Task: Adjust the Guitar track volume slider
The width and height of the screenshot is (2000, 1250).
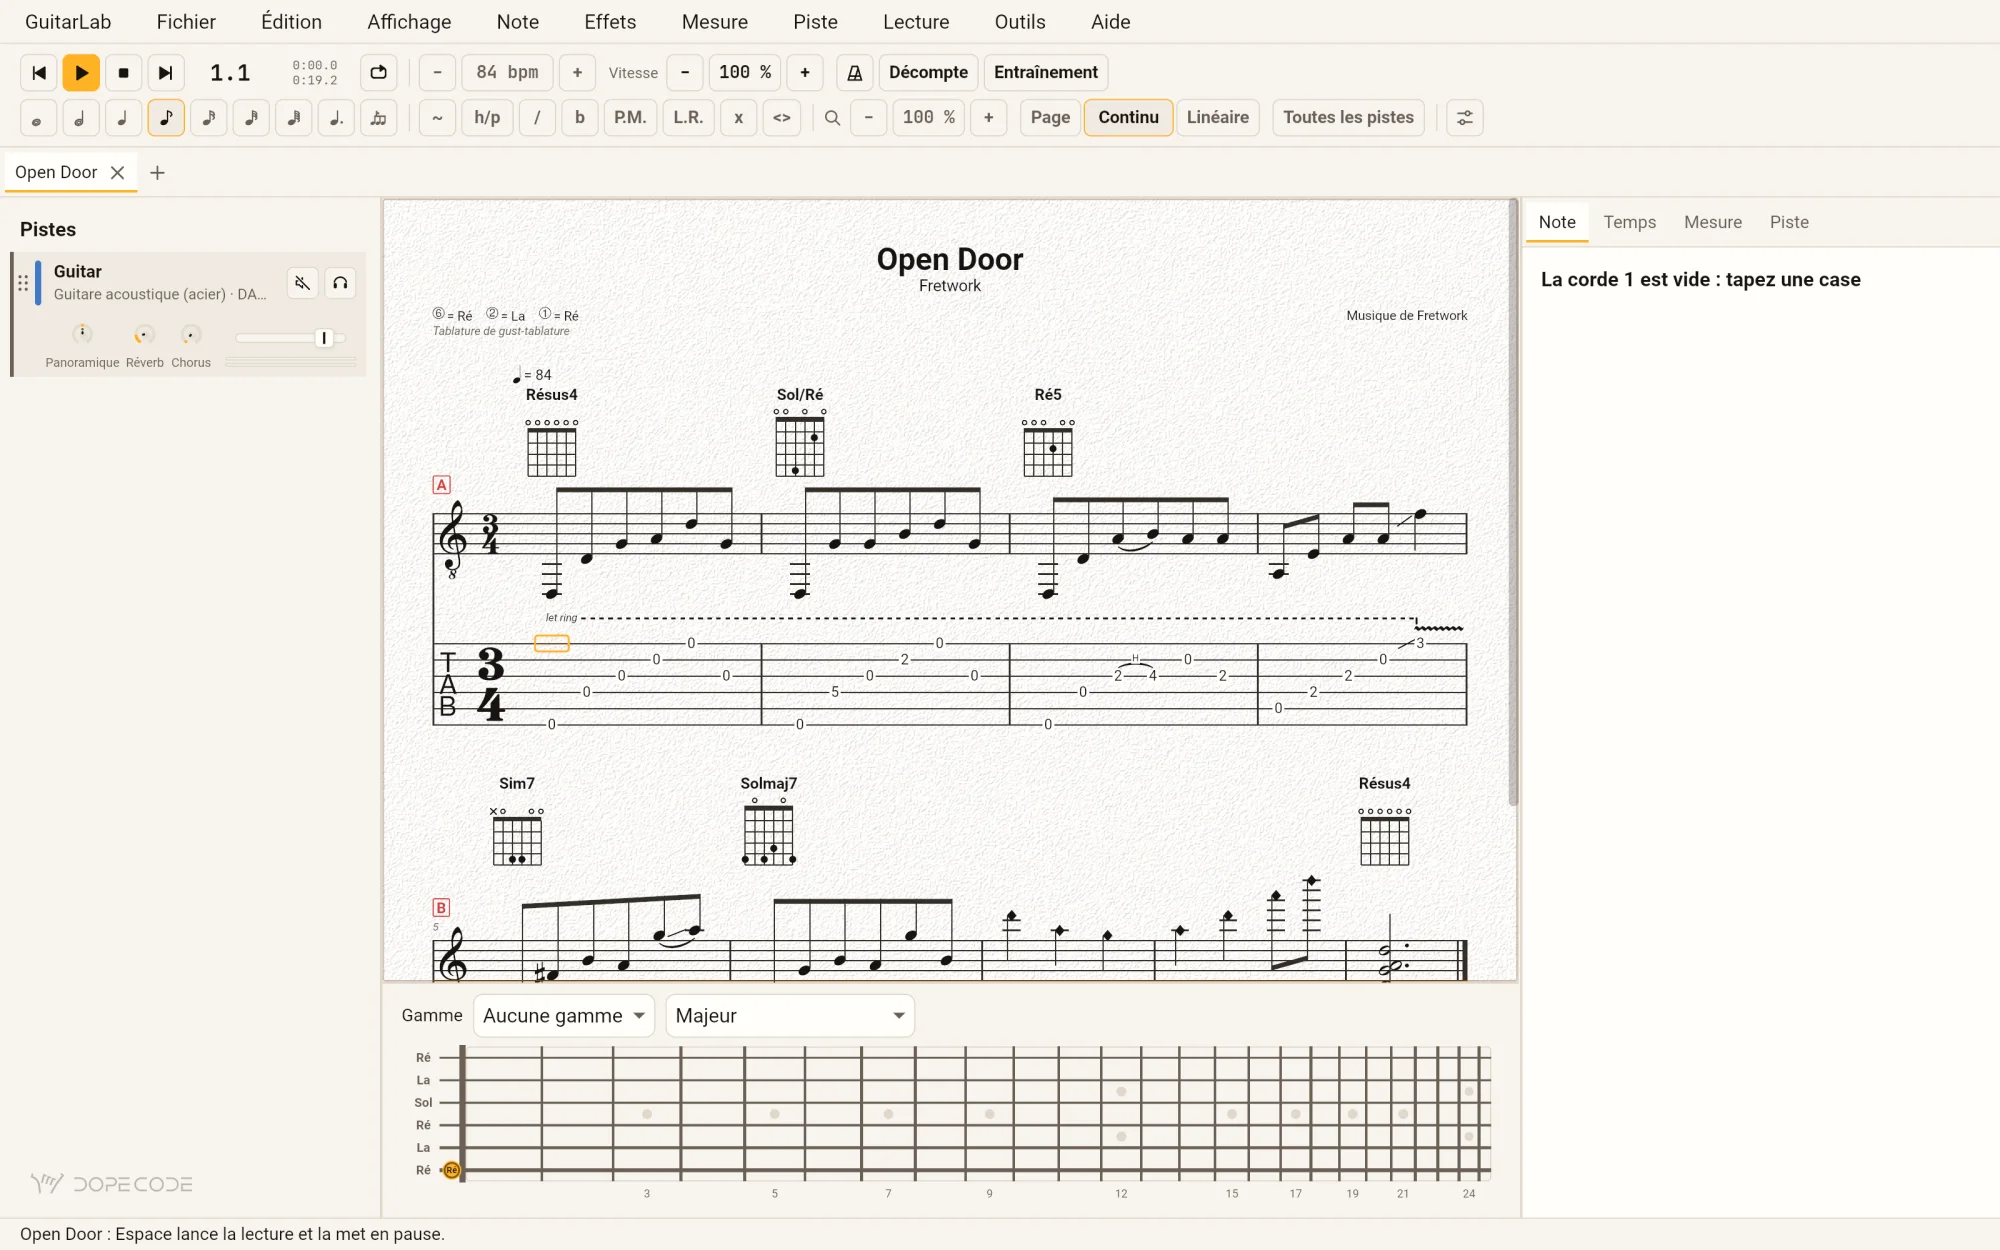Action: pyautogui.click(x=291, y=338)
